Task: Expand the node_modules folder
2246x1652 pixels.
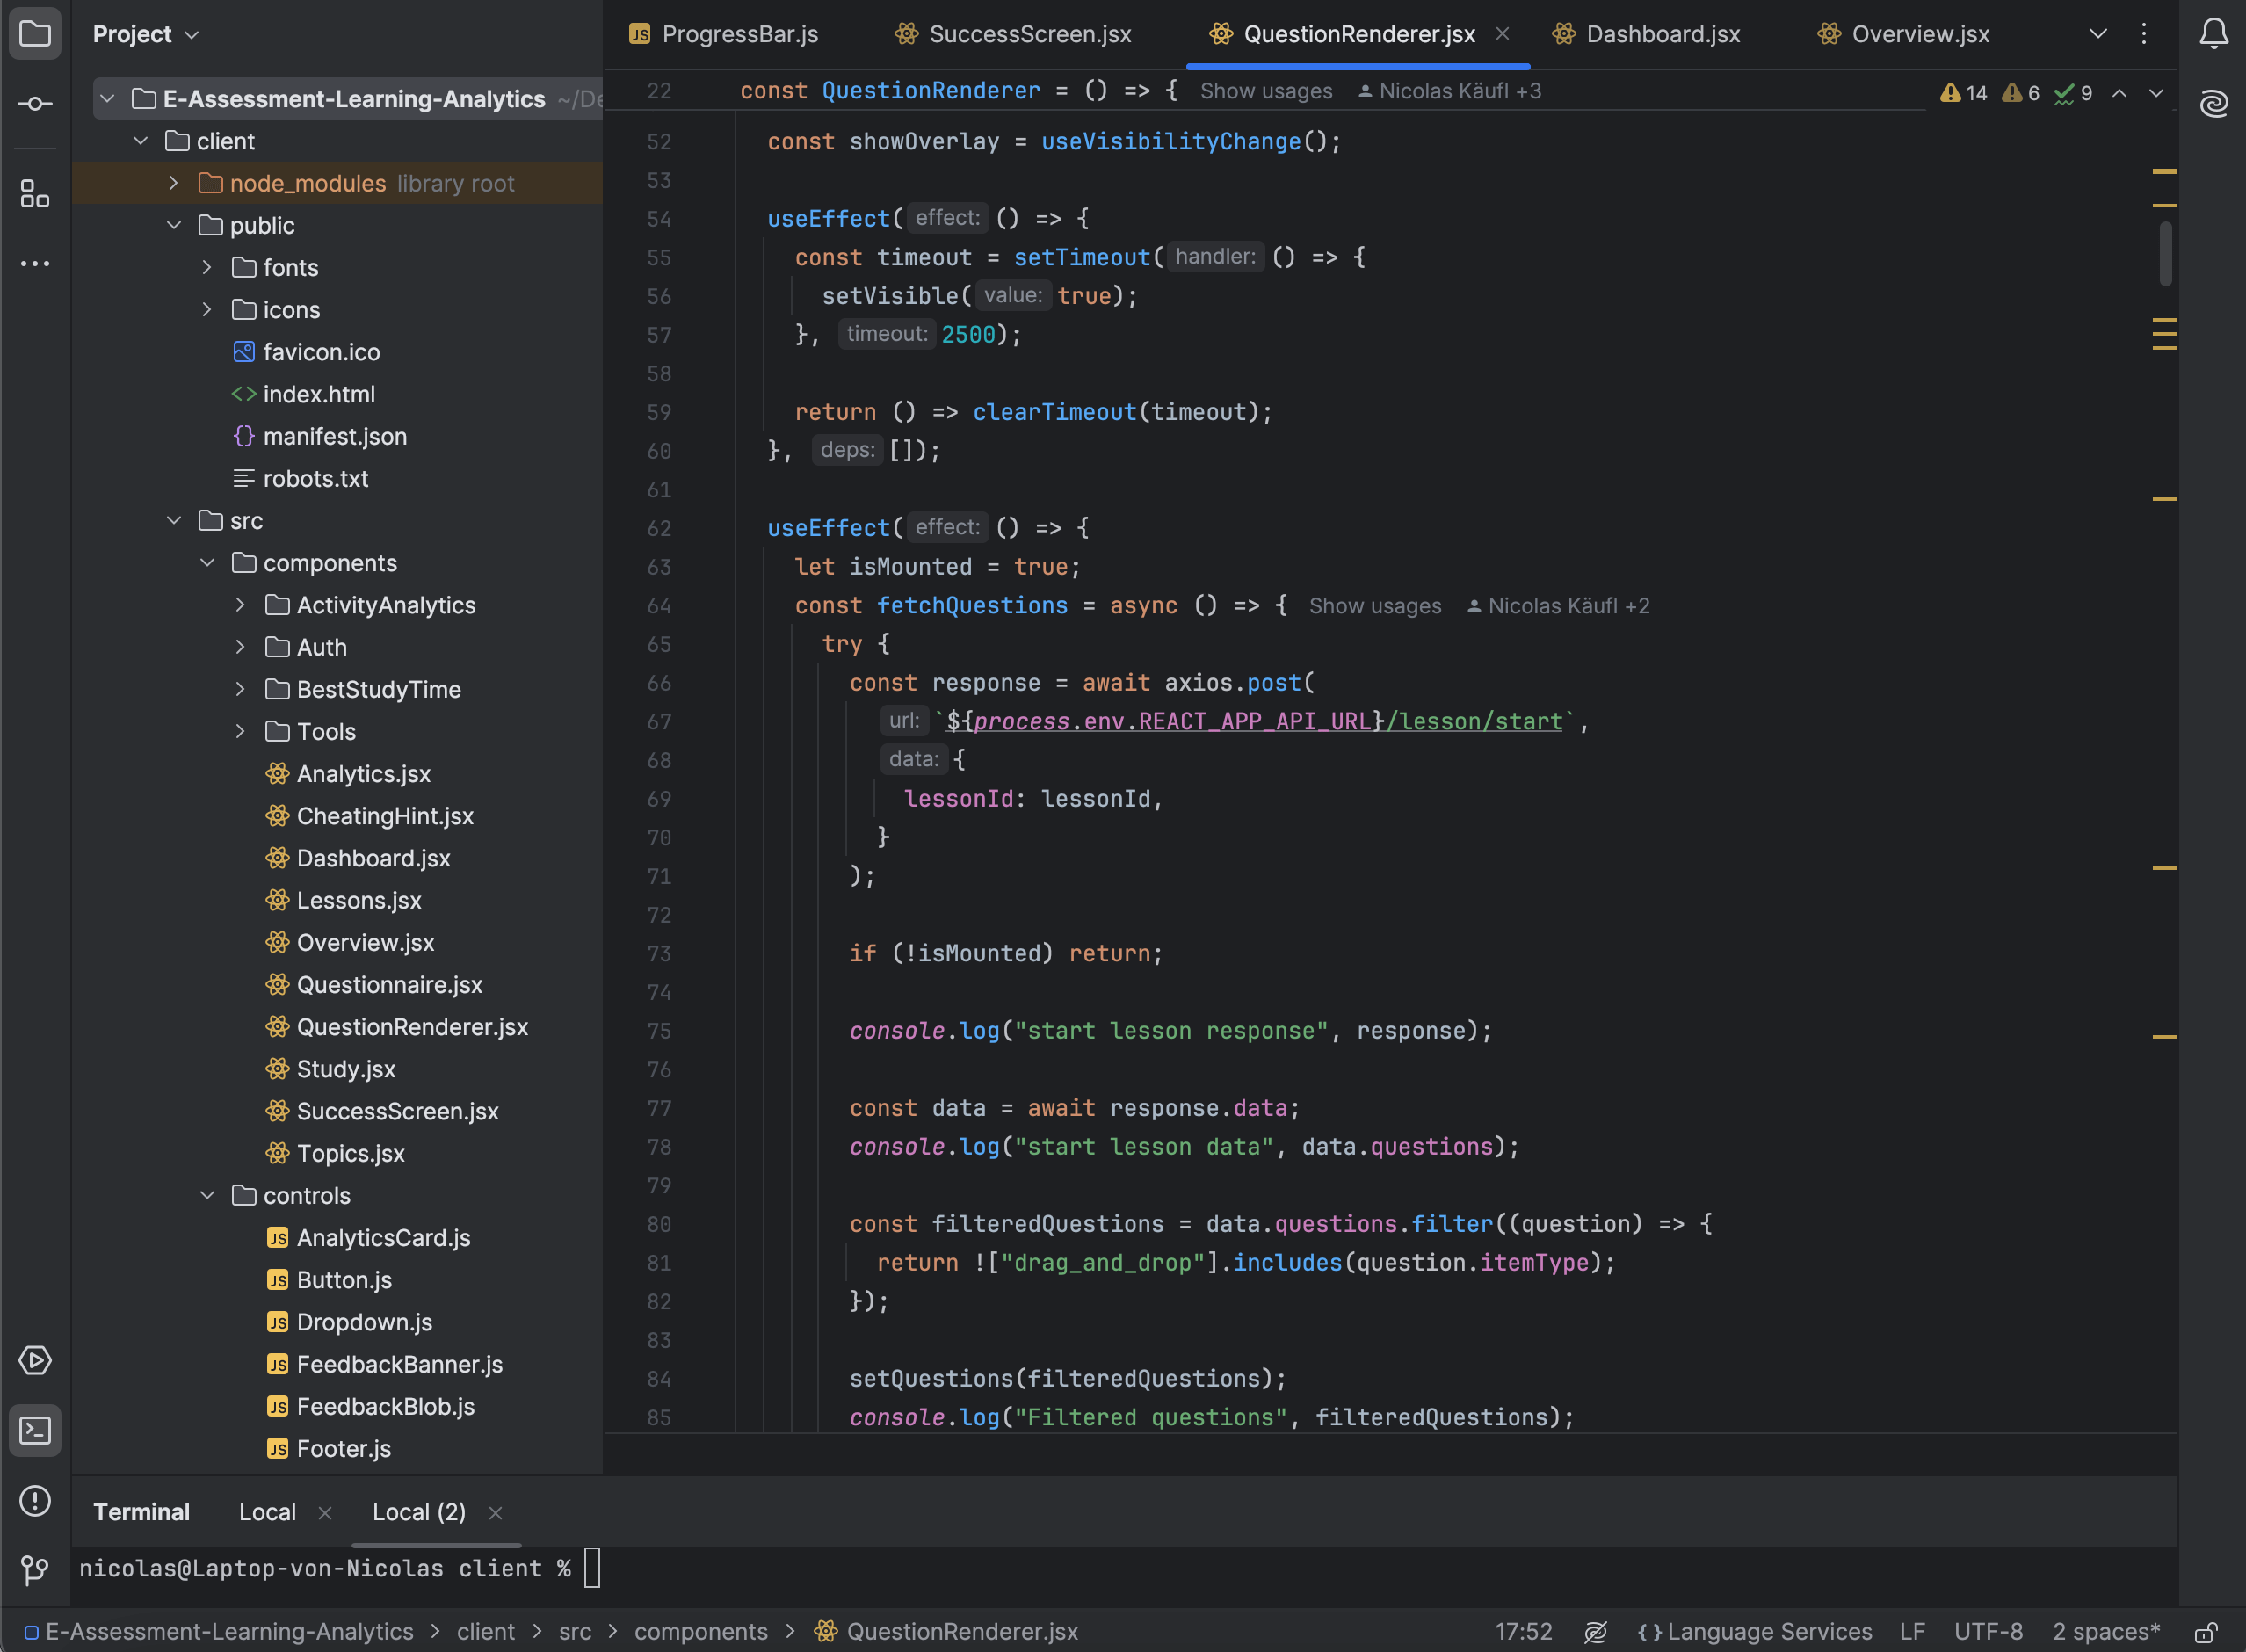Action: (173, 183)
